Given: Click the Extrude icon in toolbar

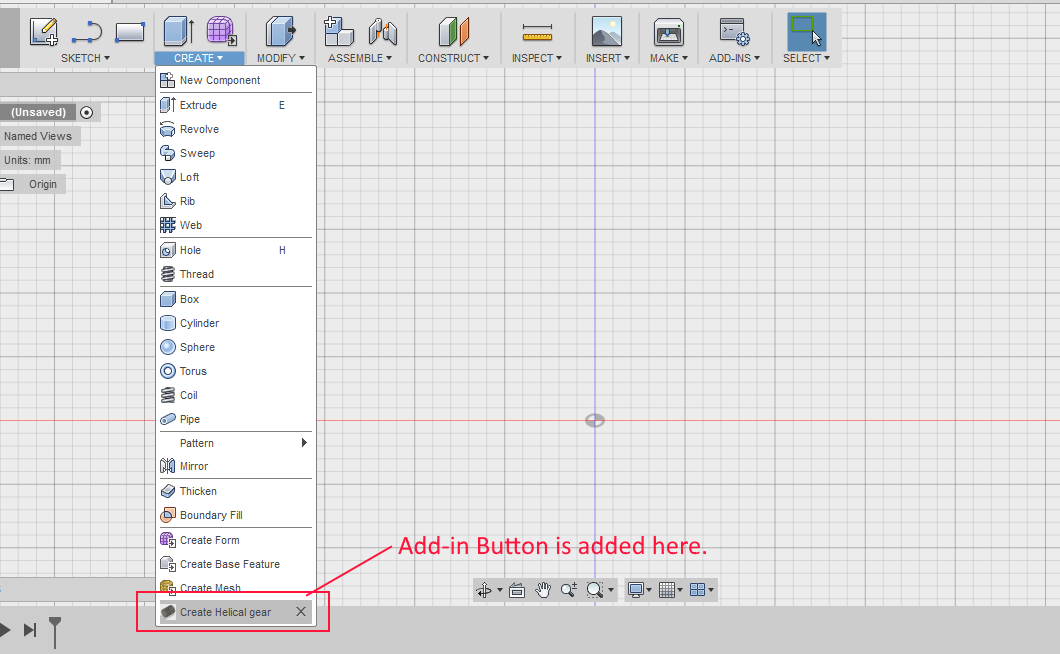Looking at the screenshot, I should 178,31.
